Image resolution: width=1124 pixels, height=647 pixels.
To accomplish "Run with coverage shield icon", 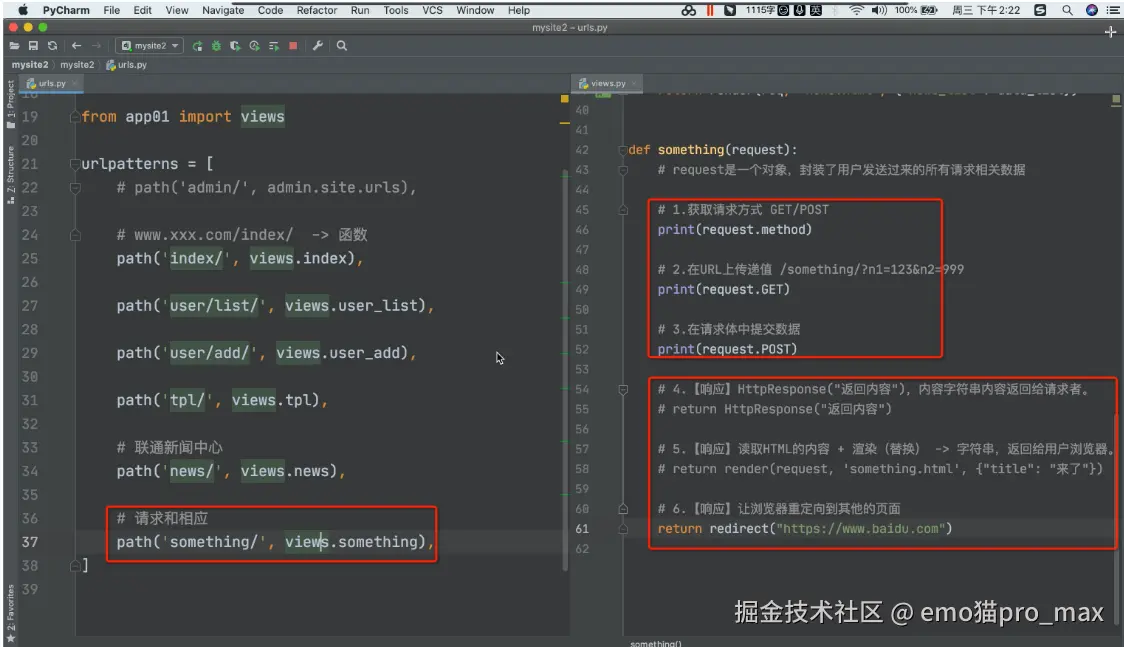I will (x=235, y=46).
